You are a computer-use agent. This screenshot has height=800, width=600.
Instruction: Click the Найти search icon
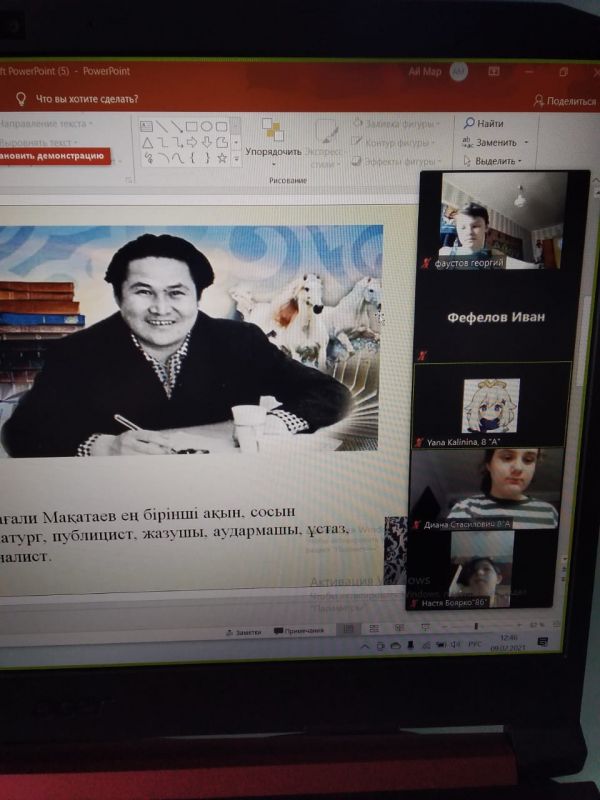(x=468, y=123)
